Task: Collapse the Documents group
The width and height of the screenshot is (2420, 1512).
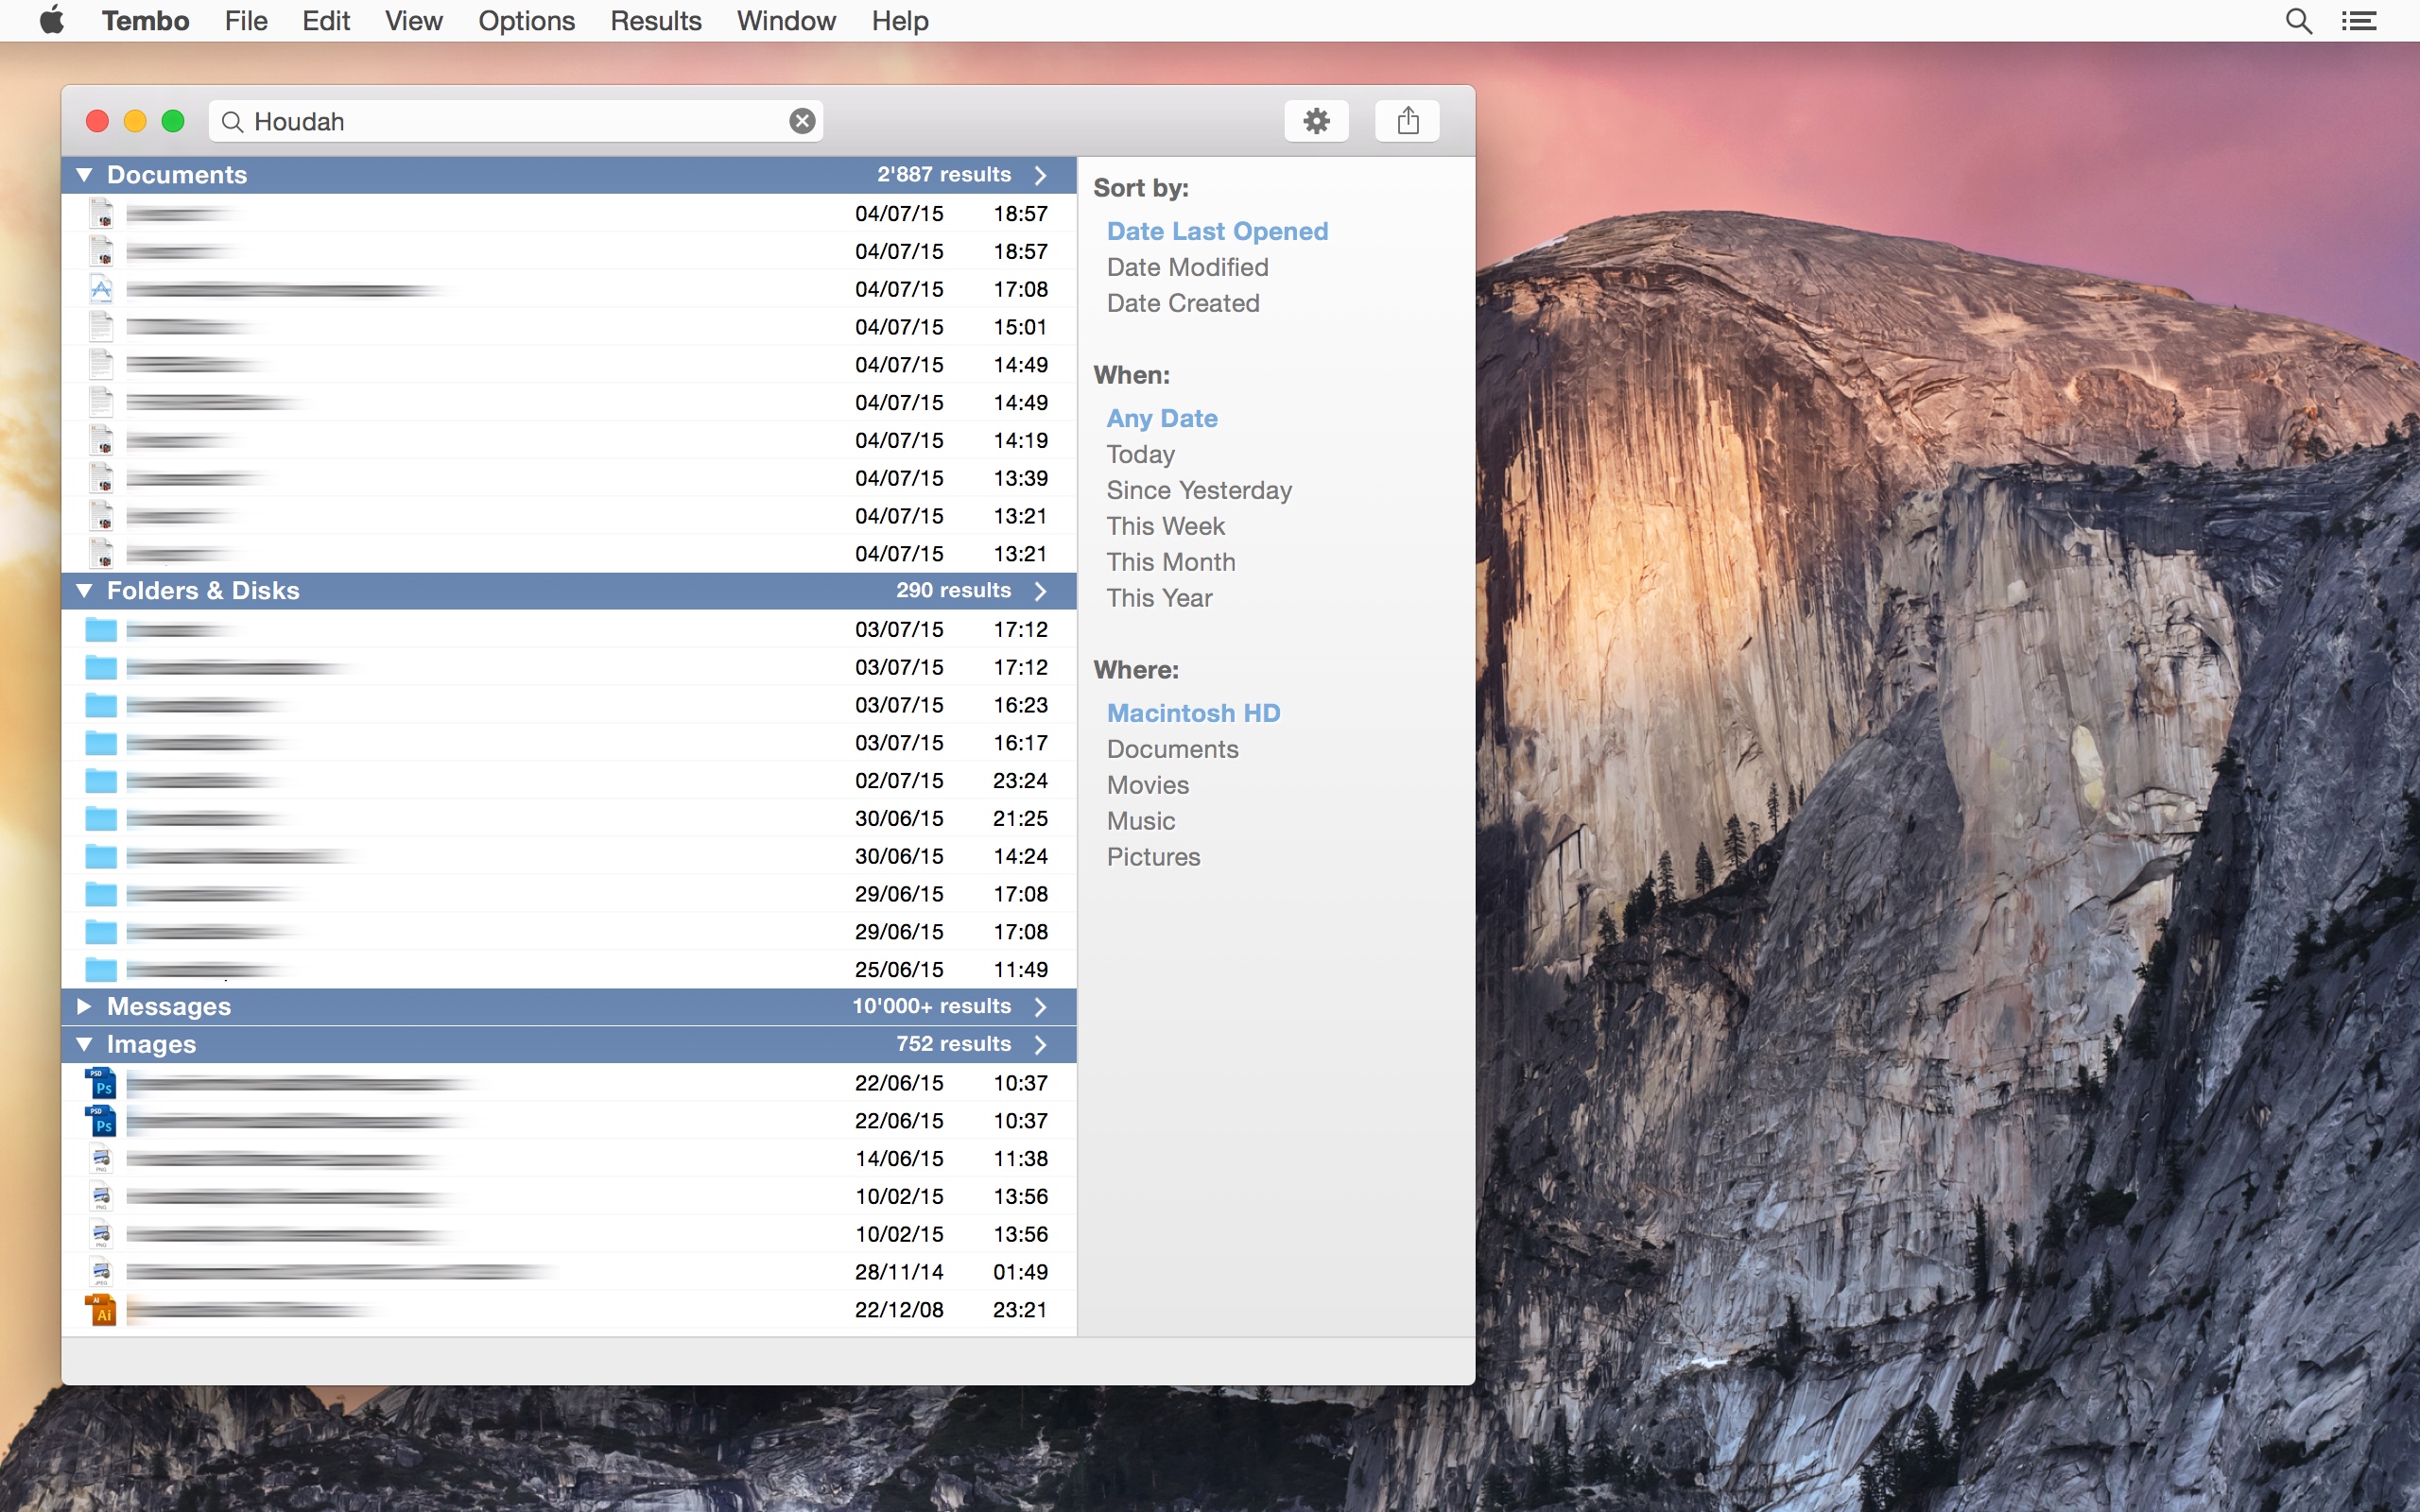Action: 84,175
